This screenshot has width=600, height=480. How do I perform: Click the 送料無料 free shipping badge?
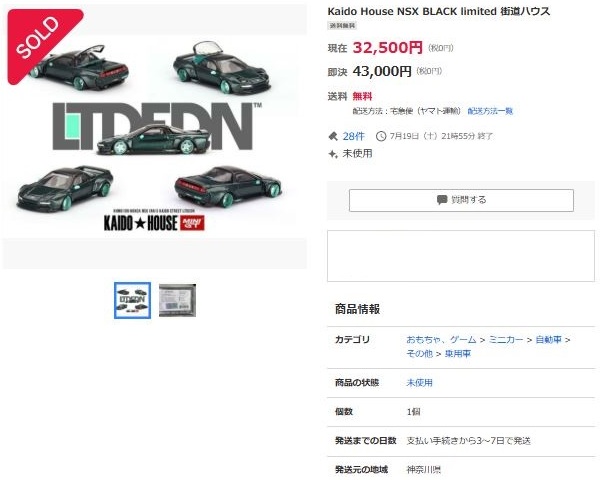tap(342, 26)
